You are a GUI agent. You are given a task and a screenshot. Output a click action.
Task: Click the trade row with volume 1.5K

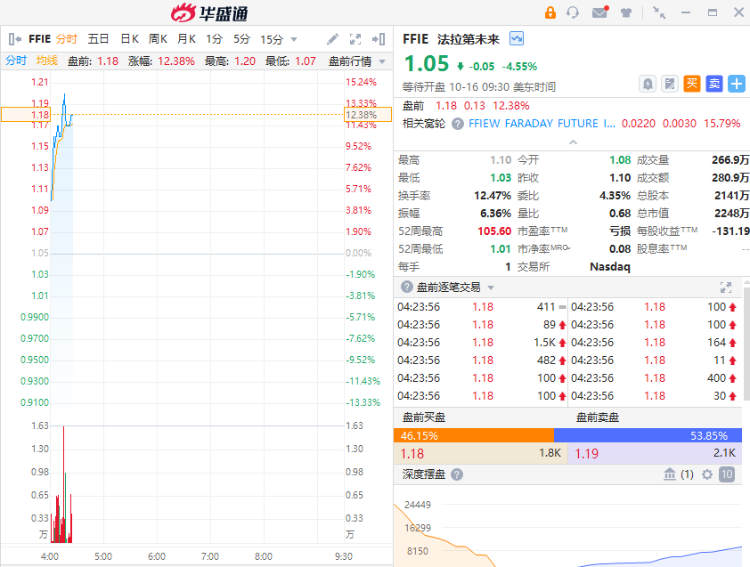[x=481, y=343]
